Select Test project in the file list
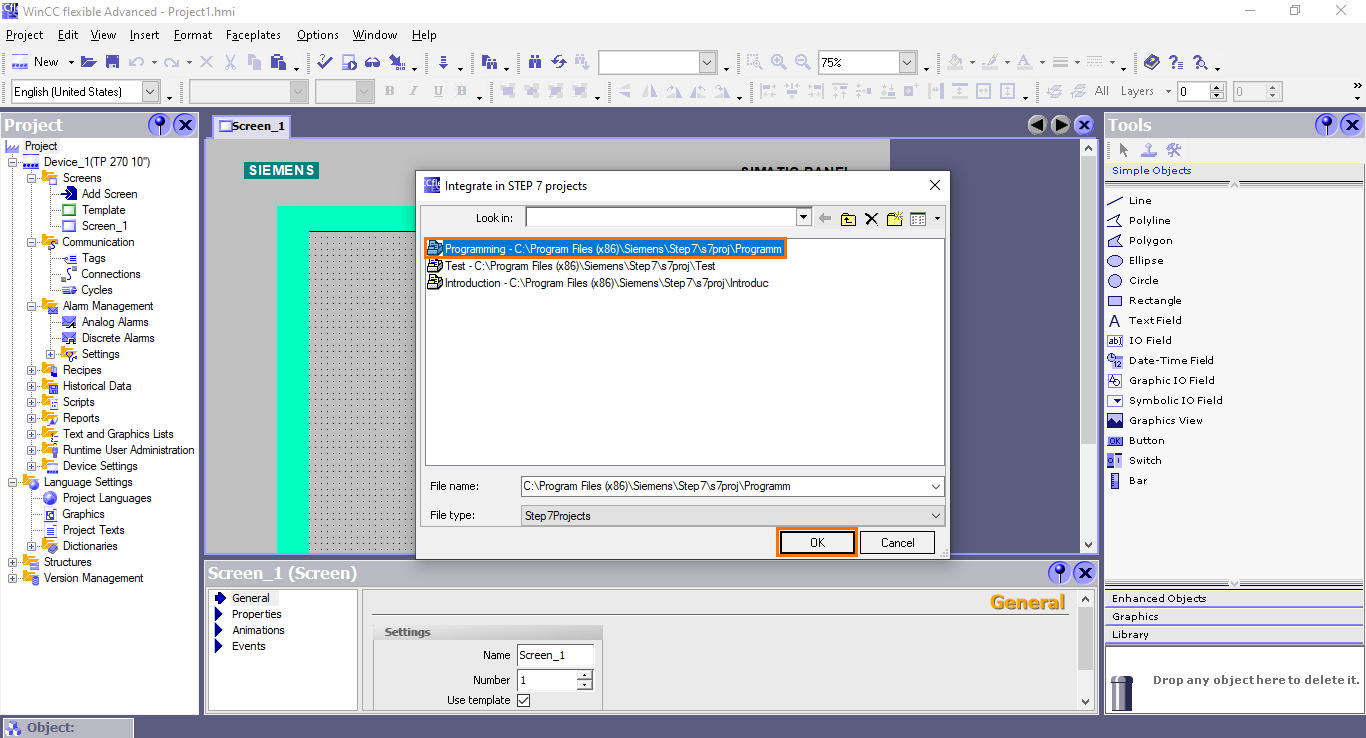Viewport: 1366px width, 738px height. point(571,266)
